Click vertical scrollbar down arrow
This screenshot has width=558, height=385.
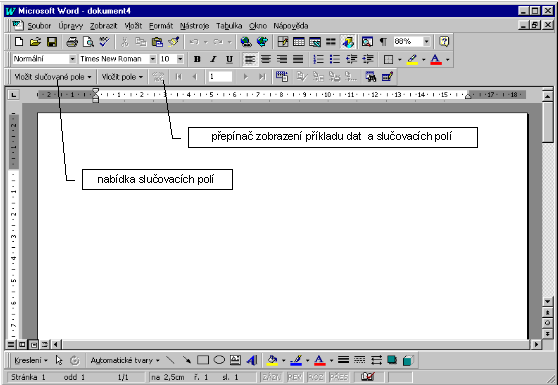coord(547,301)
